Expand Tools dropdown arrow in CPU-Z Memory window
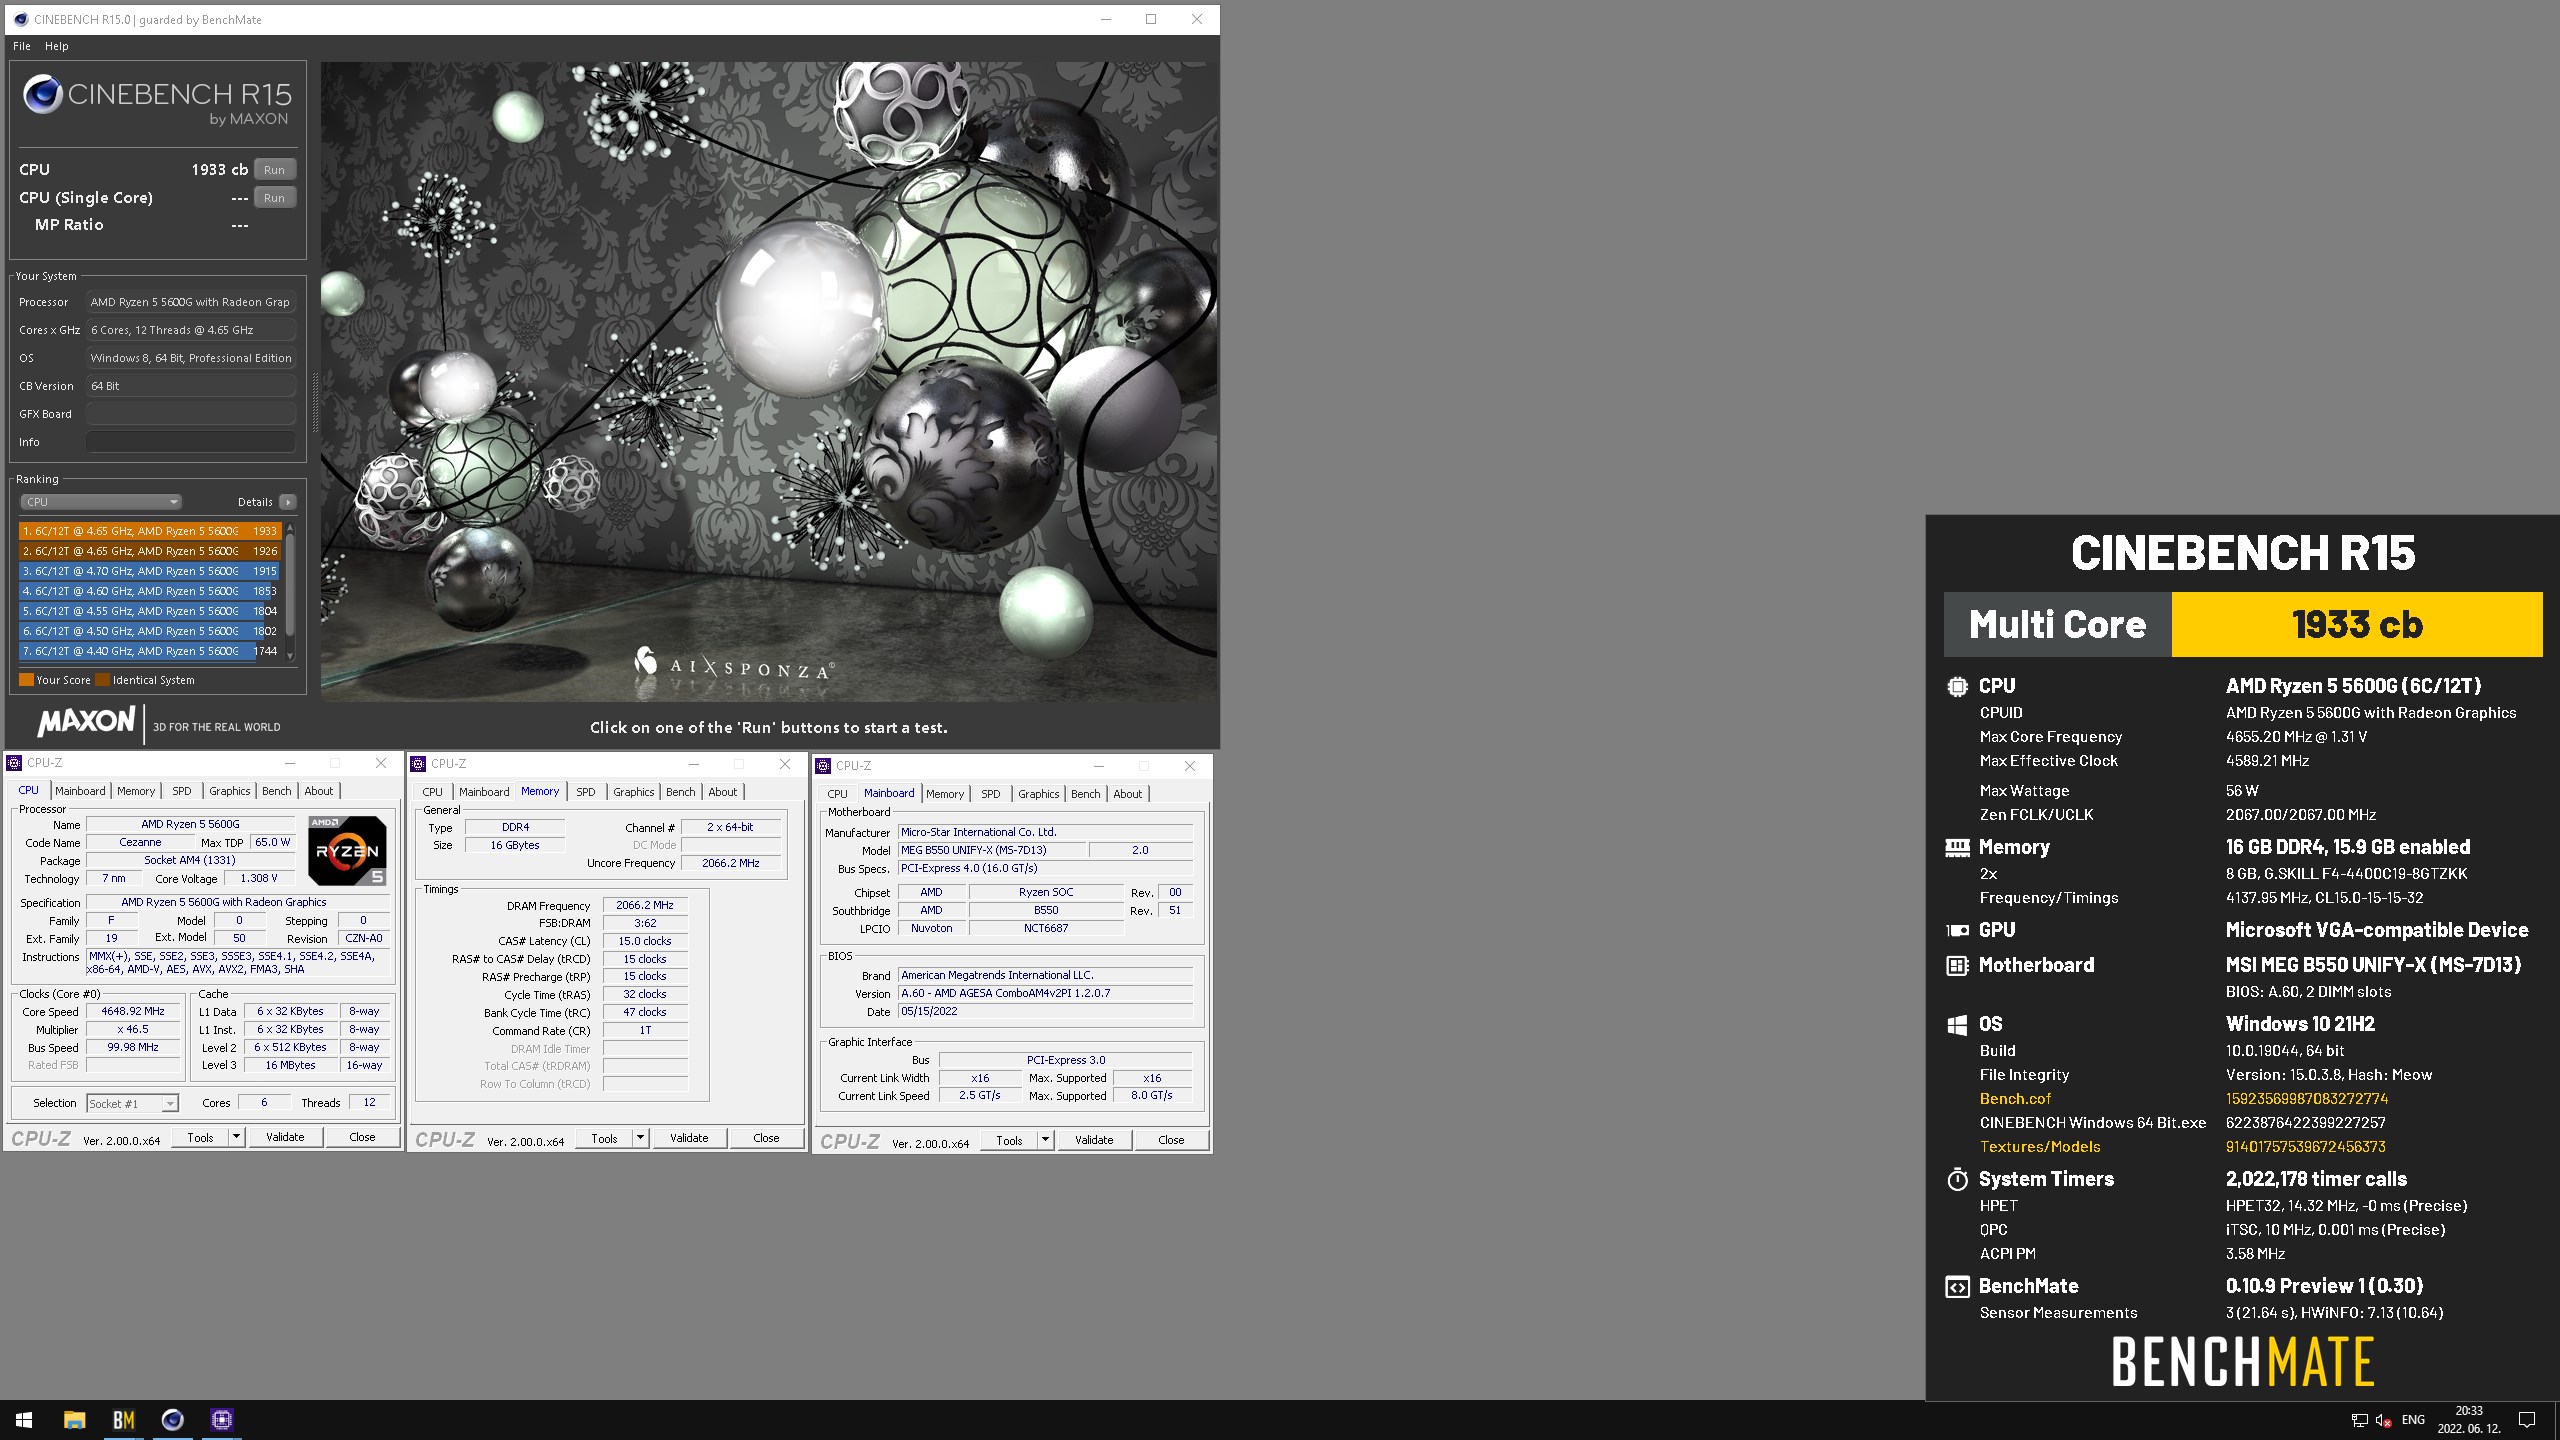The image size is (2560, 1440). pyautogui.click(x=641, y=1138)
